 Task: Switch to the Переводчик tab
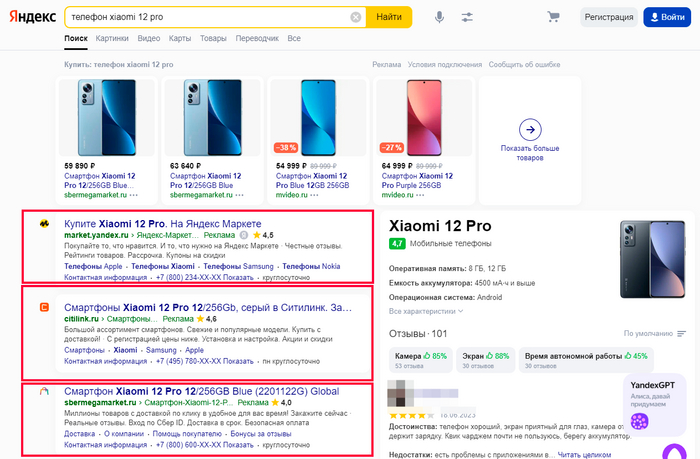[257, 38]
